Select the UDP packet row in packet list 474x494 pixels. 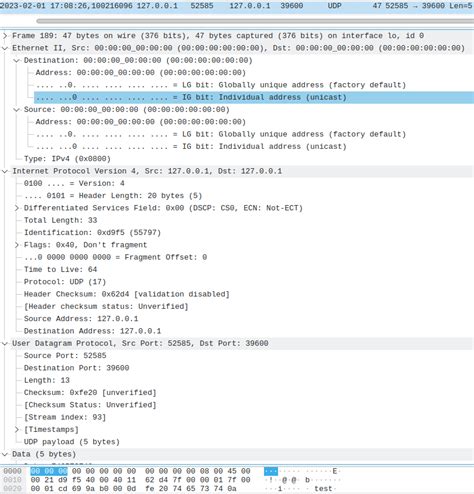click(x=237, y=6)
